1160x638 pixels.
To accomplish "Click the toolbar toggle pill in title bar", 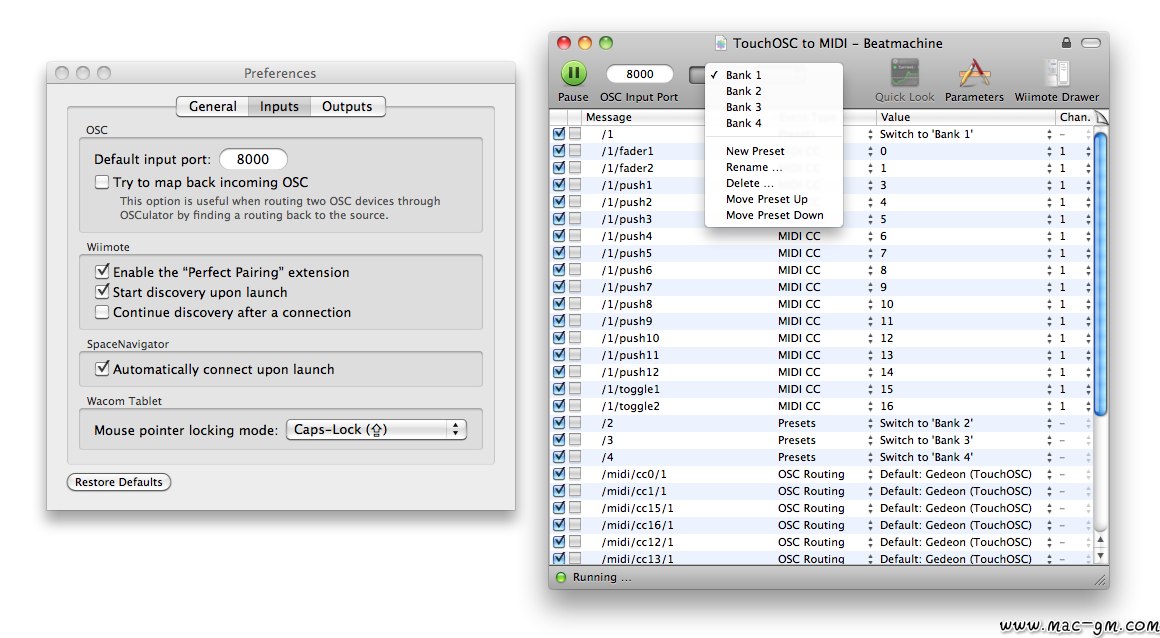I will point(1091,43).
